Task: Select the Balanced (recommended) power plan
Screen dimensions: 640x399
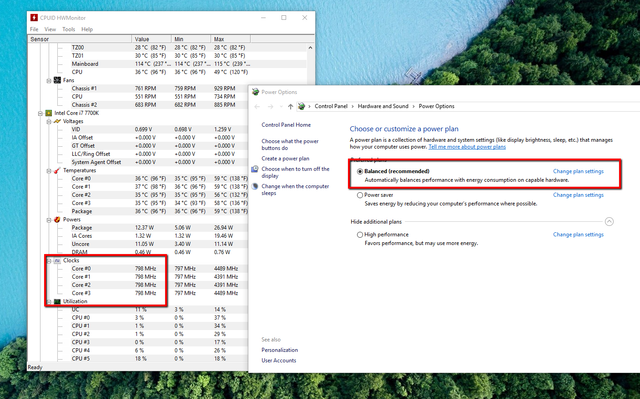Action: pyautogui.click(x=360, y=171)
